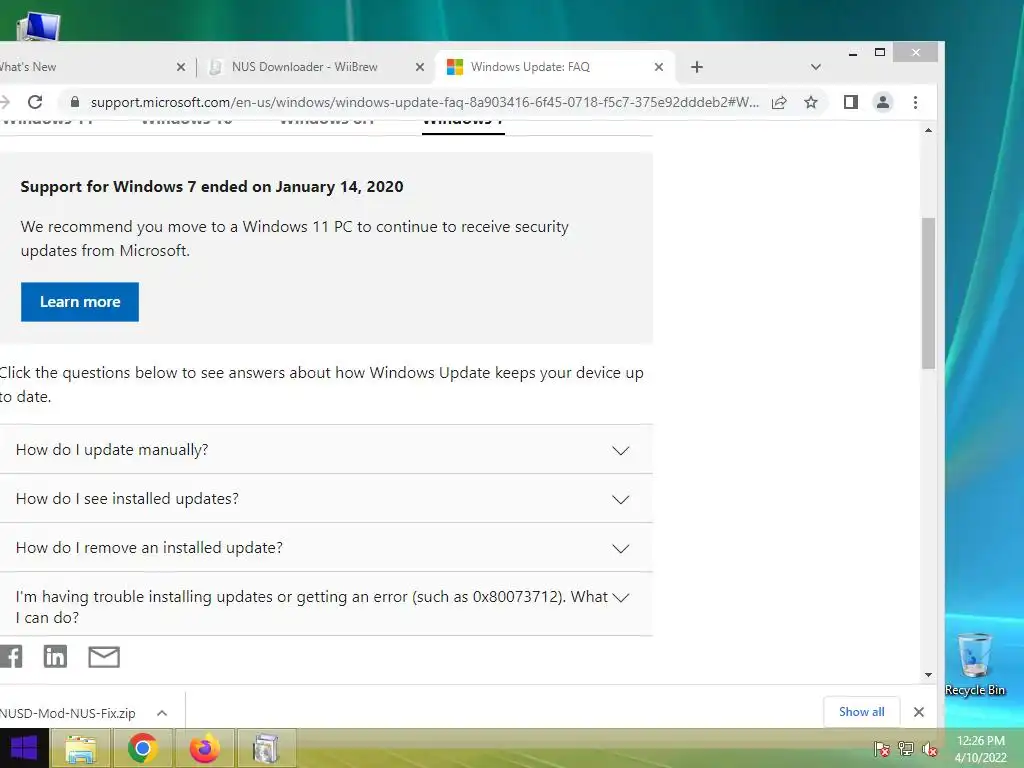Screen dimensions: 1024x768
Task: Expand the trouble installing updates question
Action: pos(325,605)
